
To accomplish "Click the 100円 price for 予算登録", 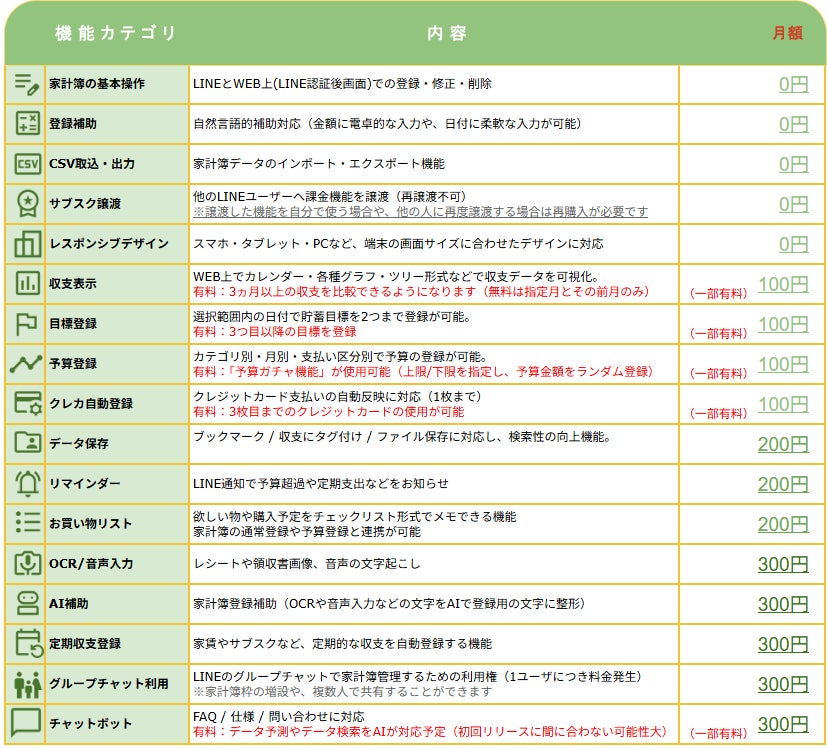I will [x=782, y=365].
